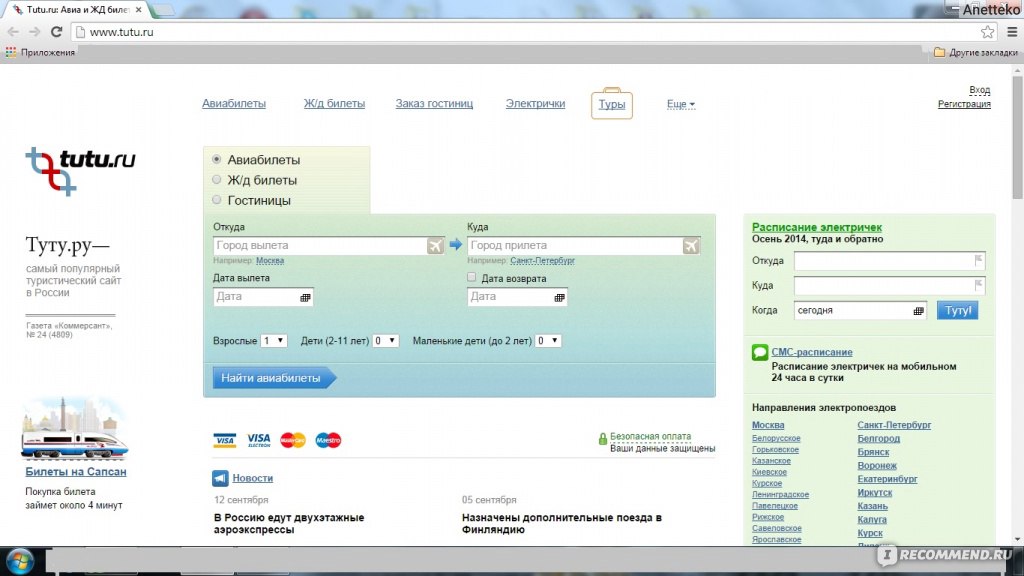This screenshot has height=576, width=1024.
Task: Click Новости link
Action: click(x=253, y=478)
